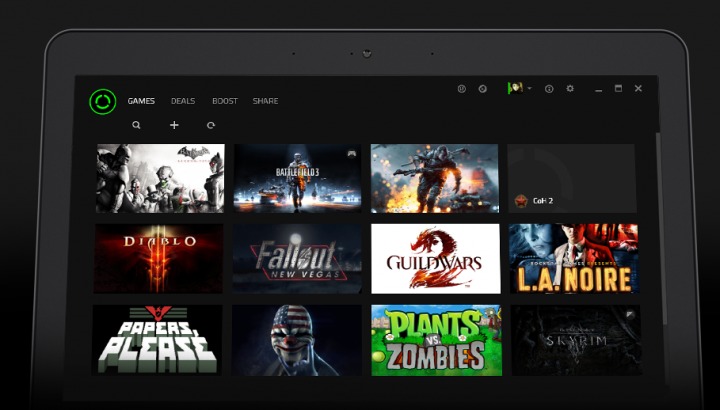The height and width of the screenshot is (410, 720).
Task: Click the CoH 2 game tile
Action: click(571, 178)
